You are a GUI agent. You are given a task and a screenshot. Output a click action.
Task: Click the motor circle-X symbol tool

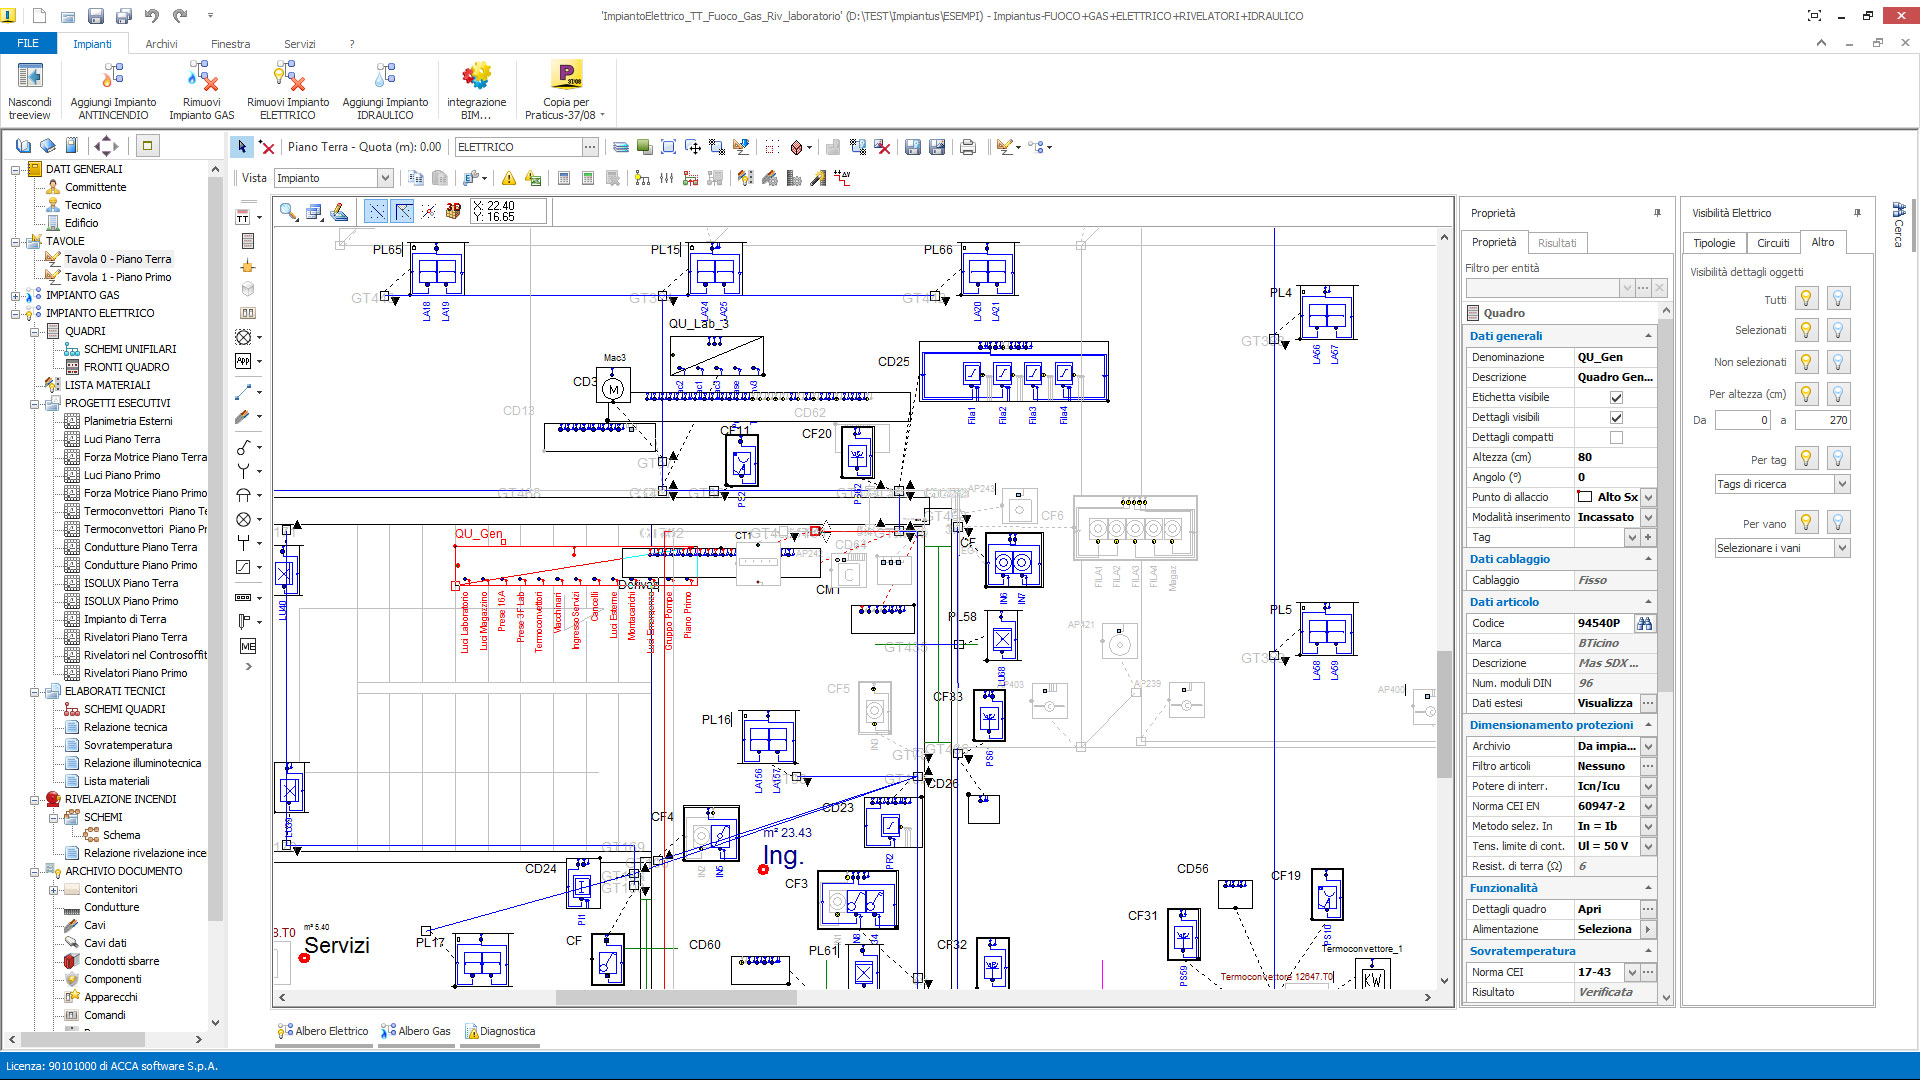point(243,337)
